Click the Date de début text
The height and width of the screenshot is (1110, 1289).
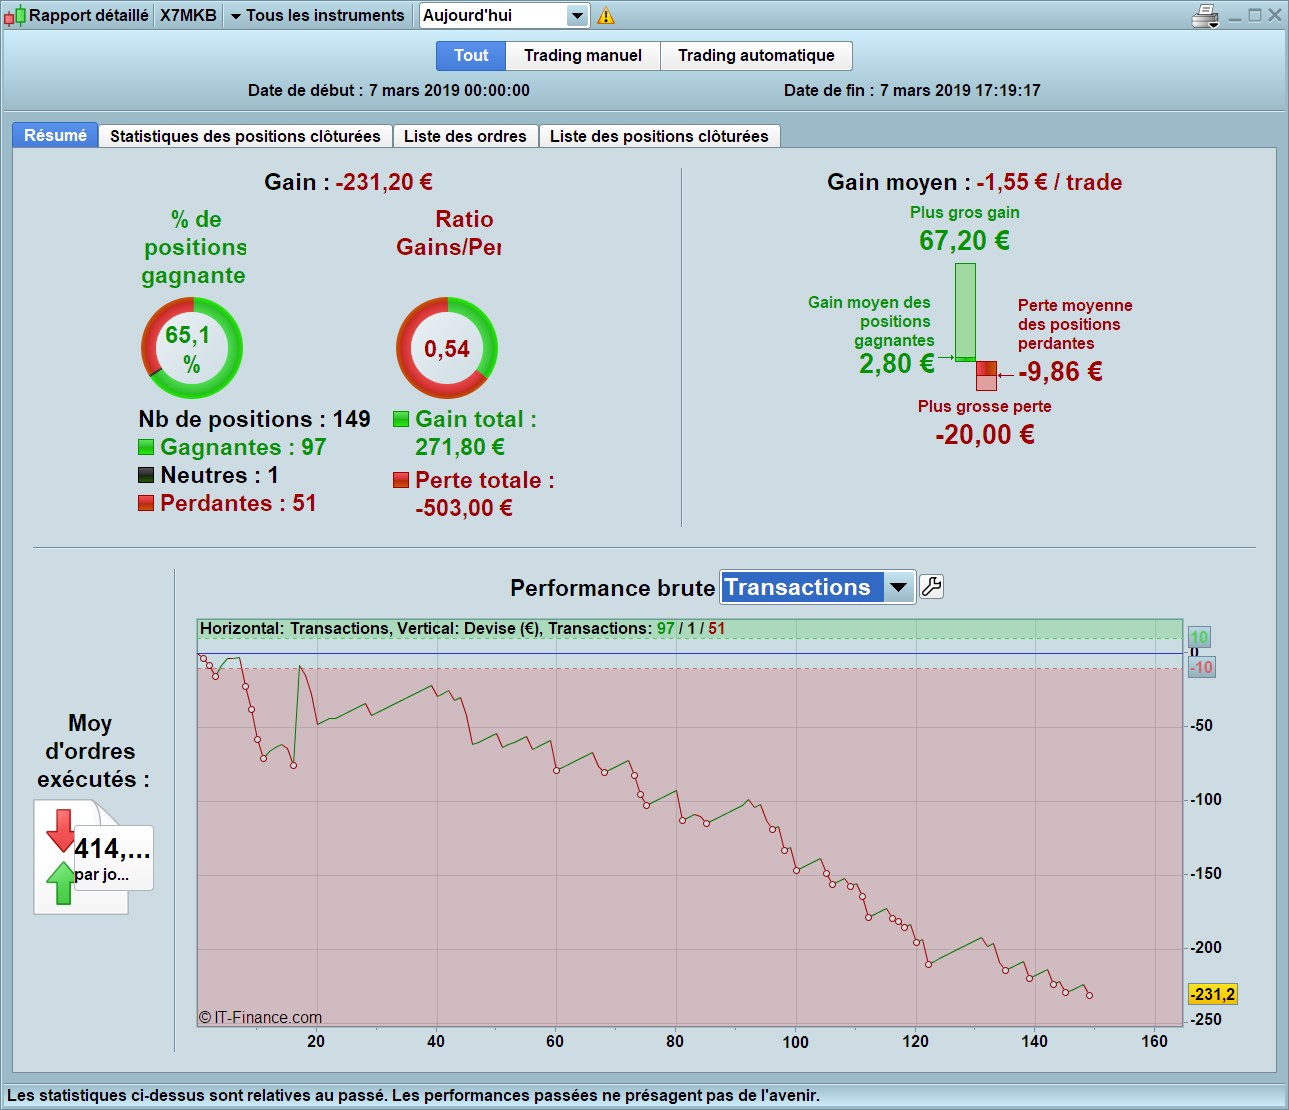coord(389,90)
